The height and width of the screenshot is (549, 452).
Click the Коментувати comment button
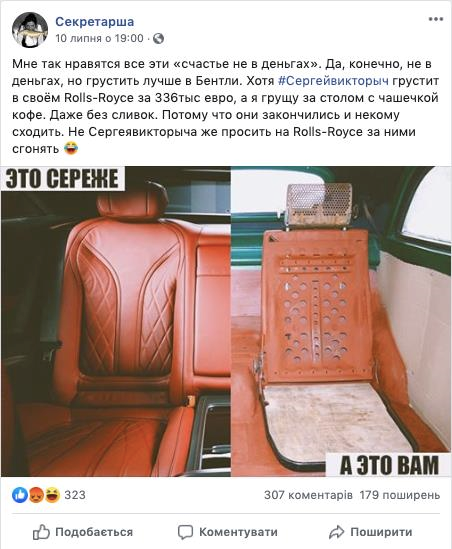(228, 532)
